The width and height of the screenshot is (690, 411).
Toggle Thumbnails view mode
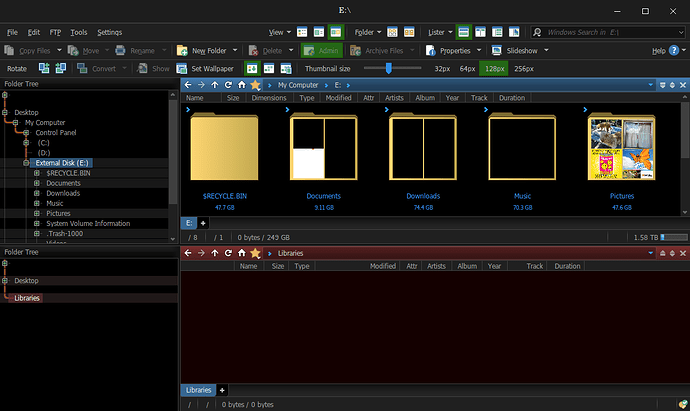coord(335,32)
